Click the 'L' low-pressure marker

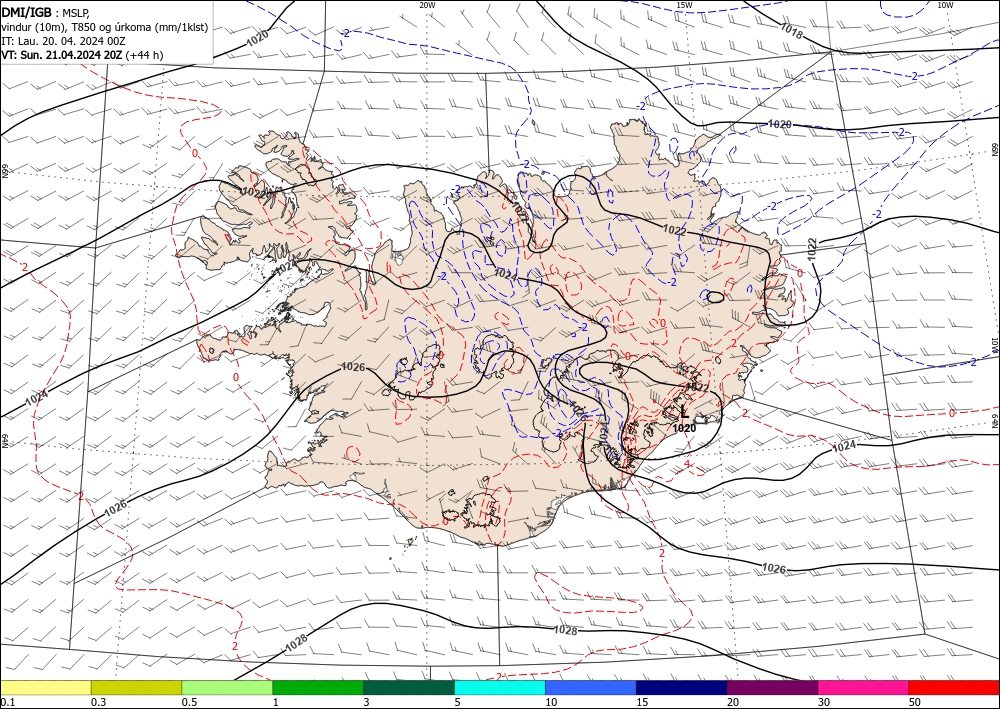coord(684,412)
